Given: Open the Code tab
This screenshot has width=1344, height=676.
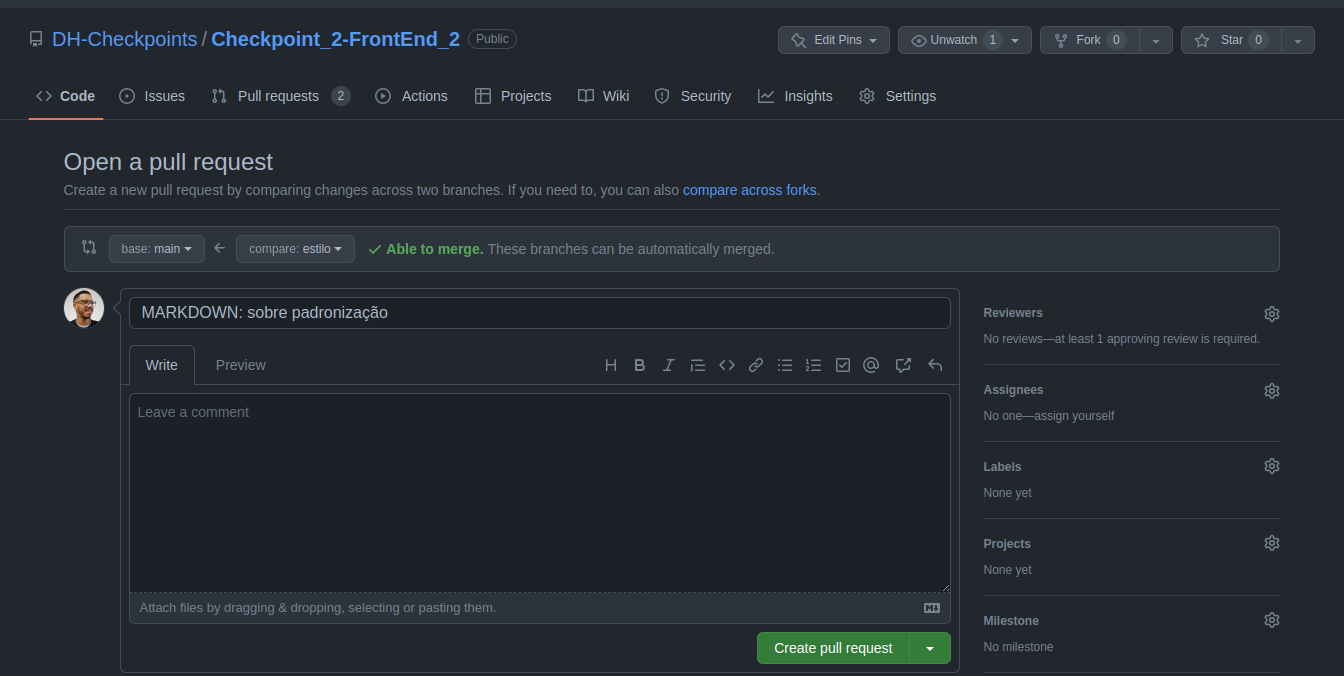Looking at the screenshot, I should click(66, 96).
